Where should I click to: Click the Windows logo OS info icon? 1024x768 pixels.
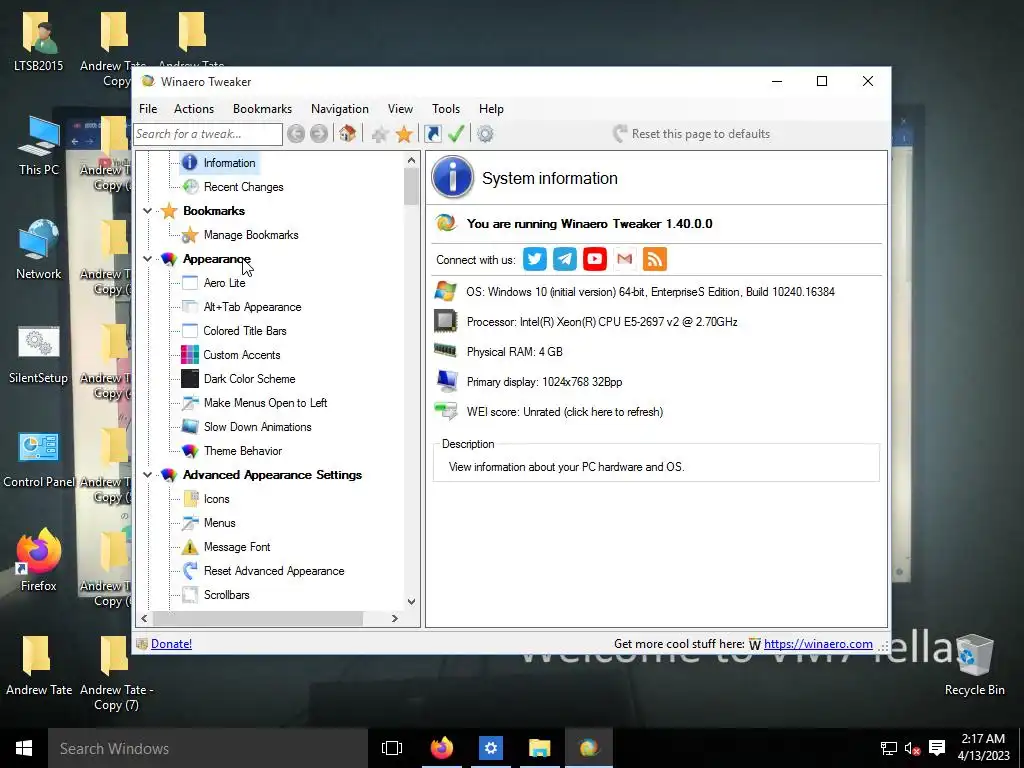click(x=445, y=291)
